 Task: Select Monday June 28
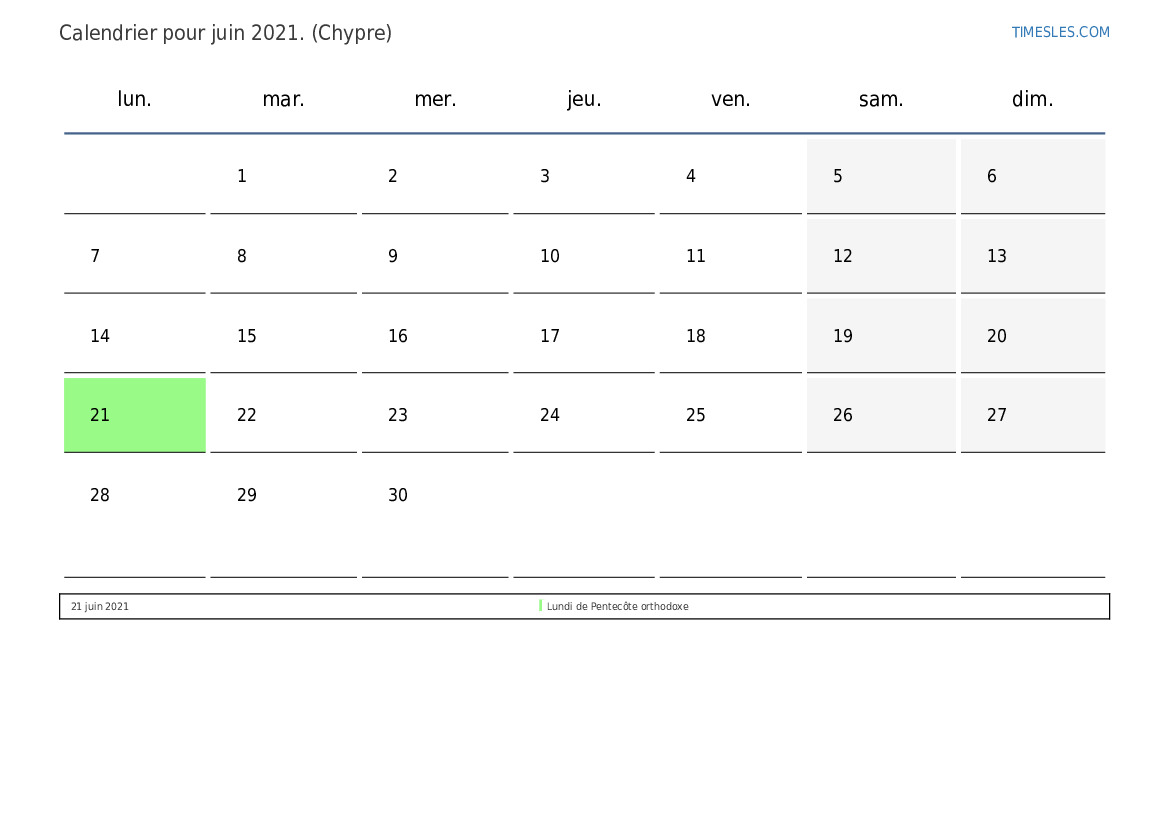(x=134, y=495)
